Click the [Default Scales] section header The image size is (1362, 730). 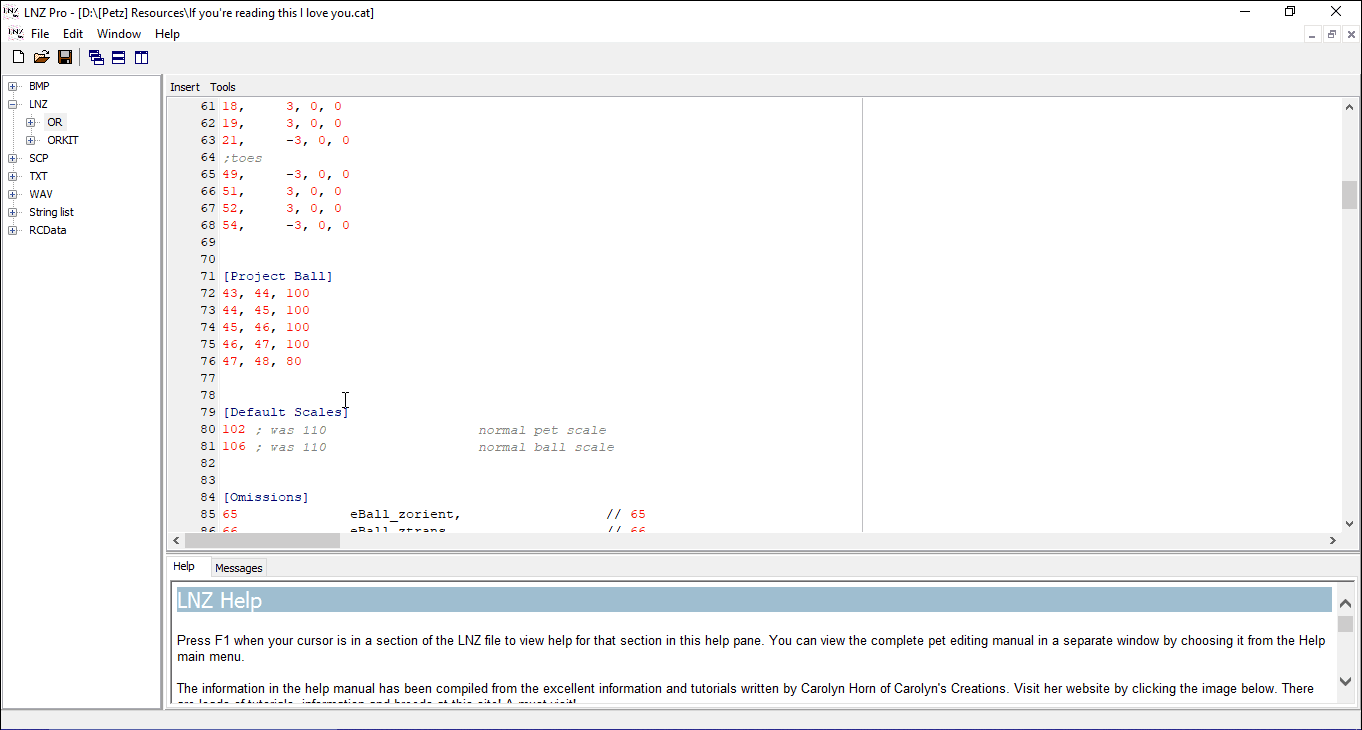286,412
